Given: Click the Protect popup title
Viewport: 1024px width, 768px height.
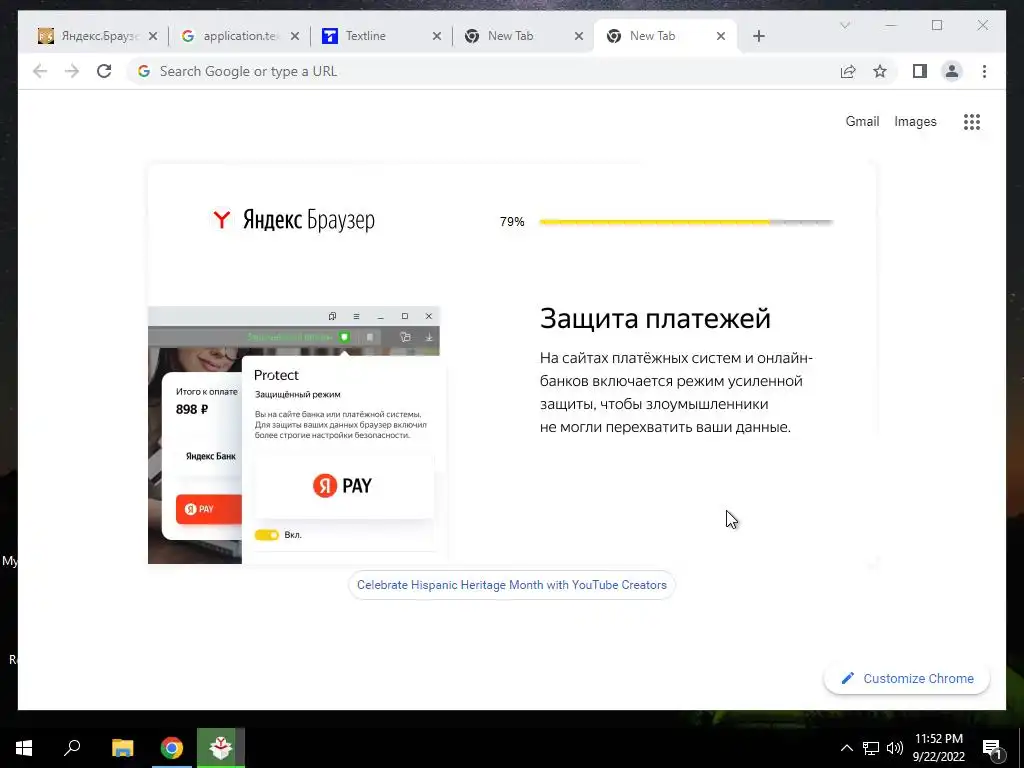Looking at the screenshot, I should (x=276, y=375).
